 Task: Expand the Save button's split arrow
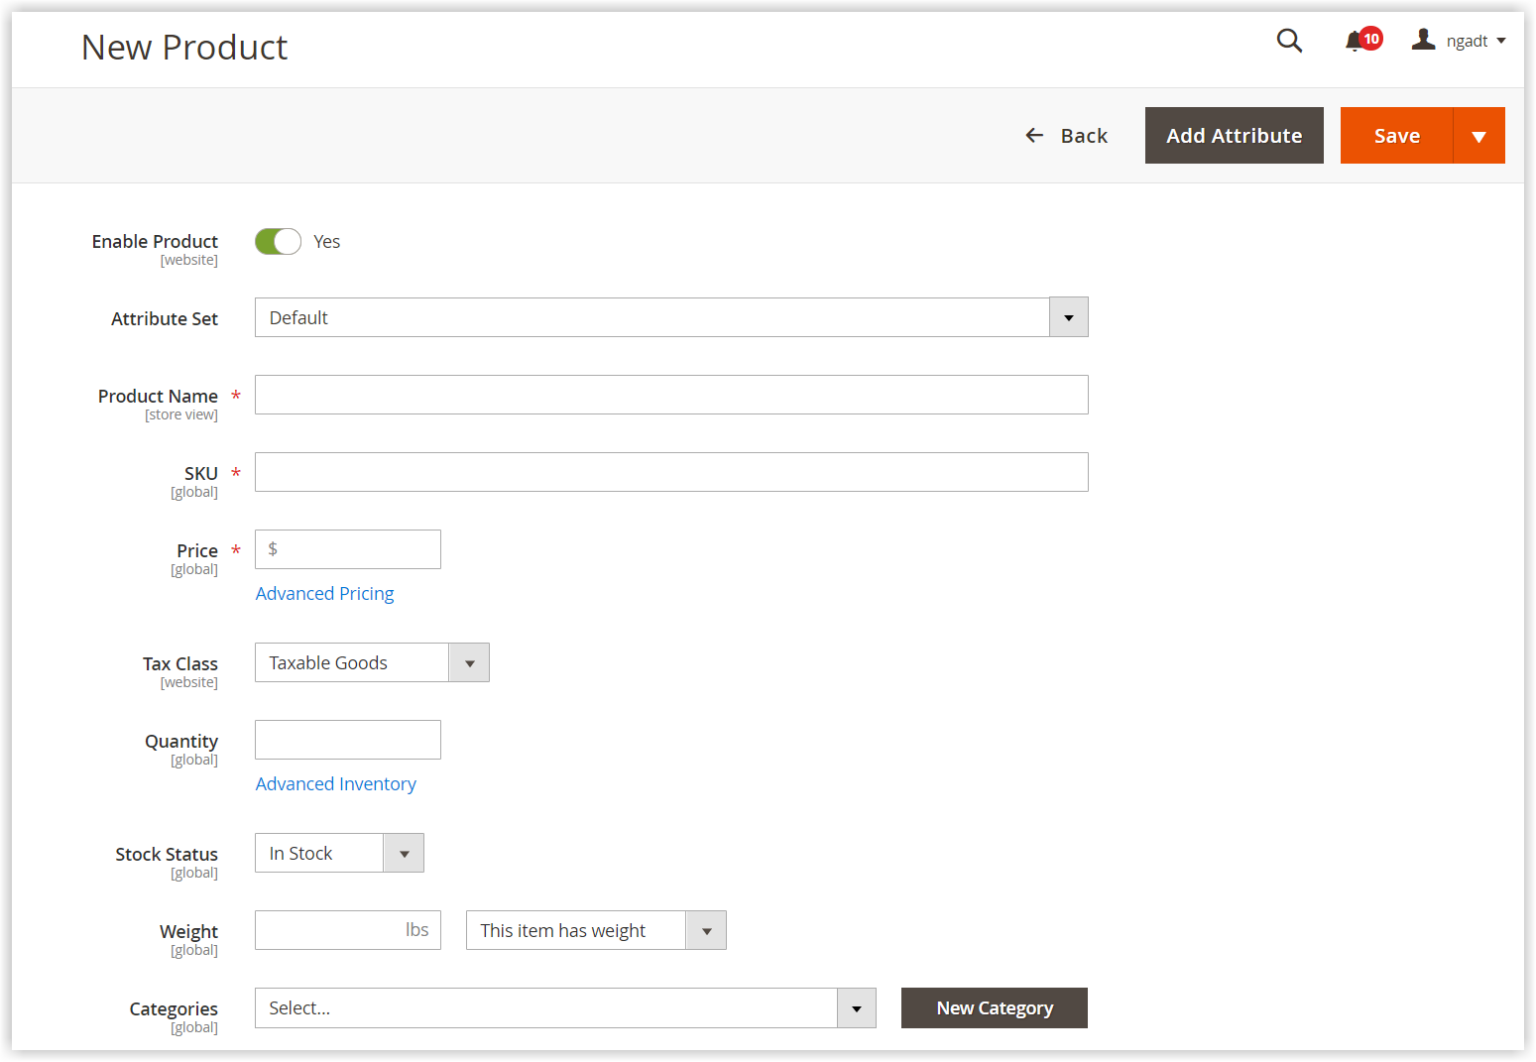[1478, 135]
